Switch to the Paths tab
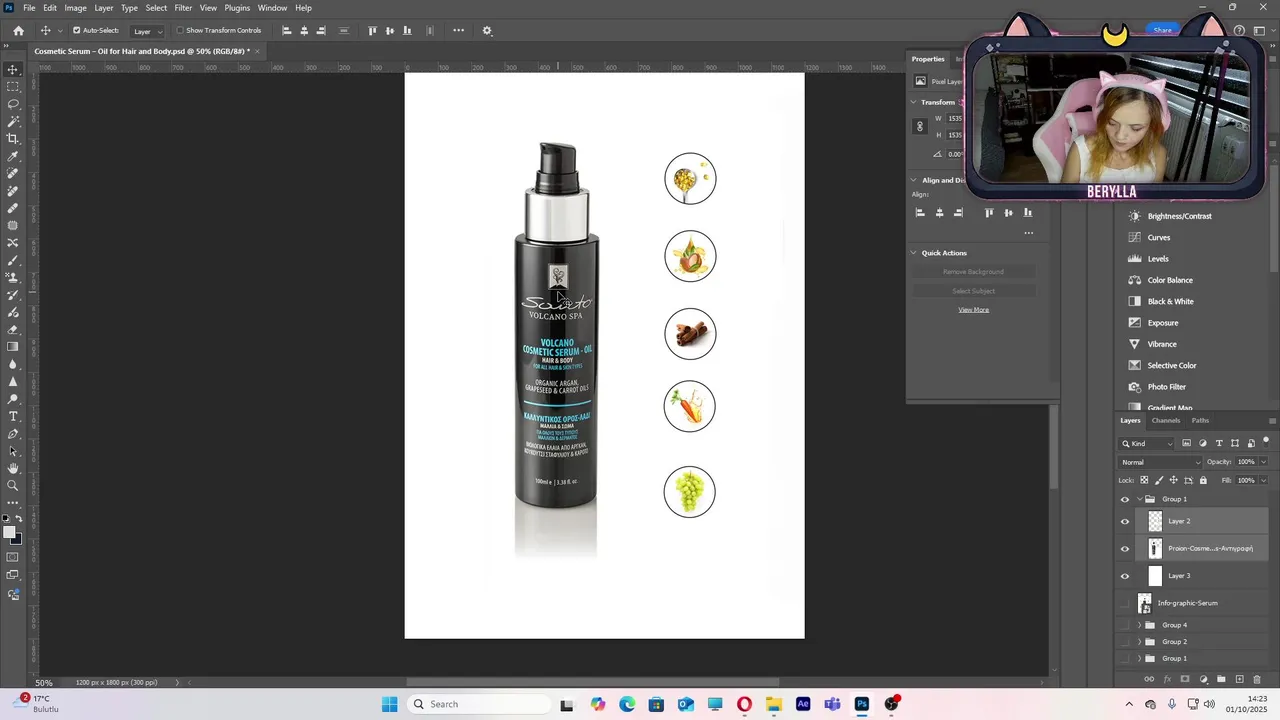 point(1200,421)
